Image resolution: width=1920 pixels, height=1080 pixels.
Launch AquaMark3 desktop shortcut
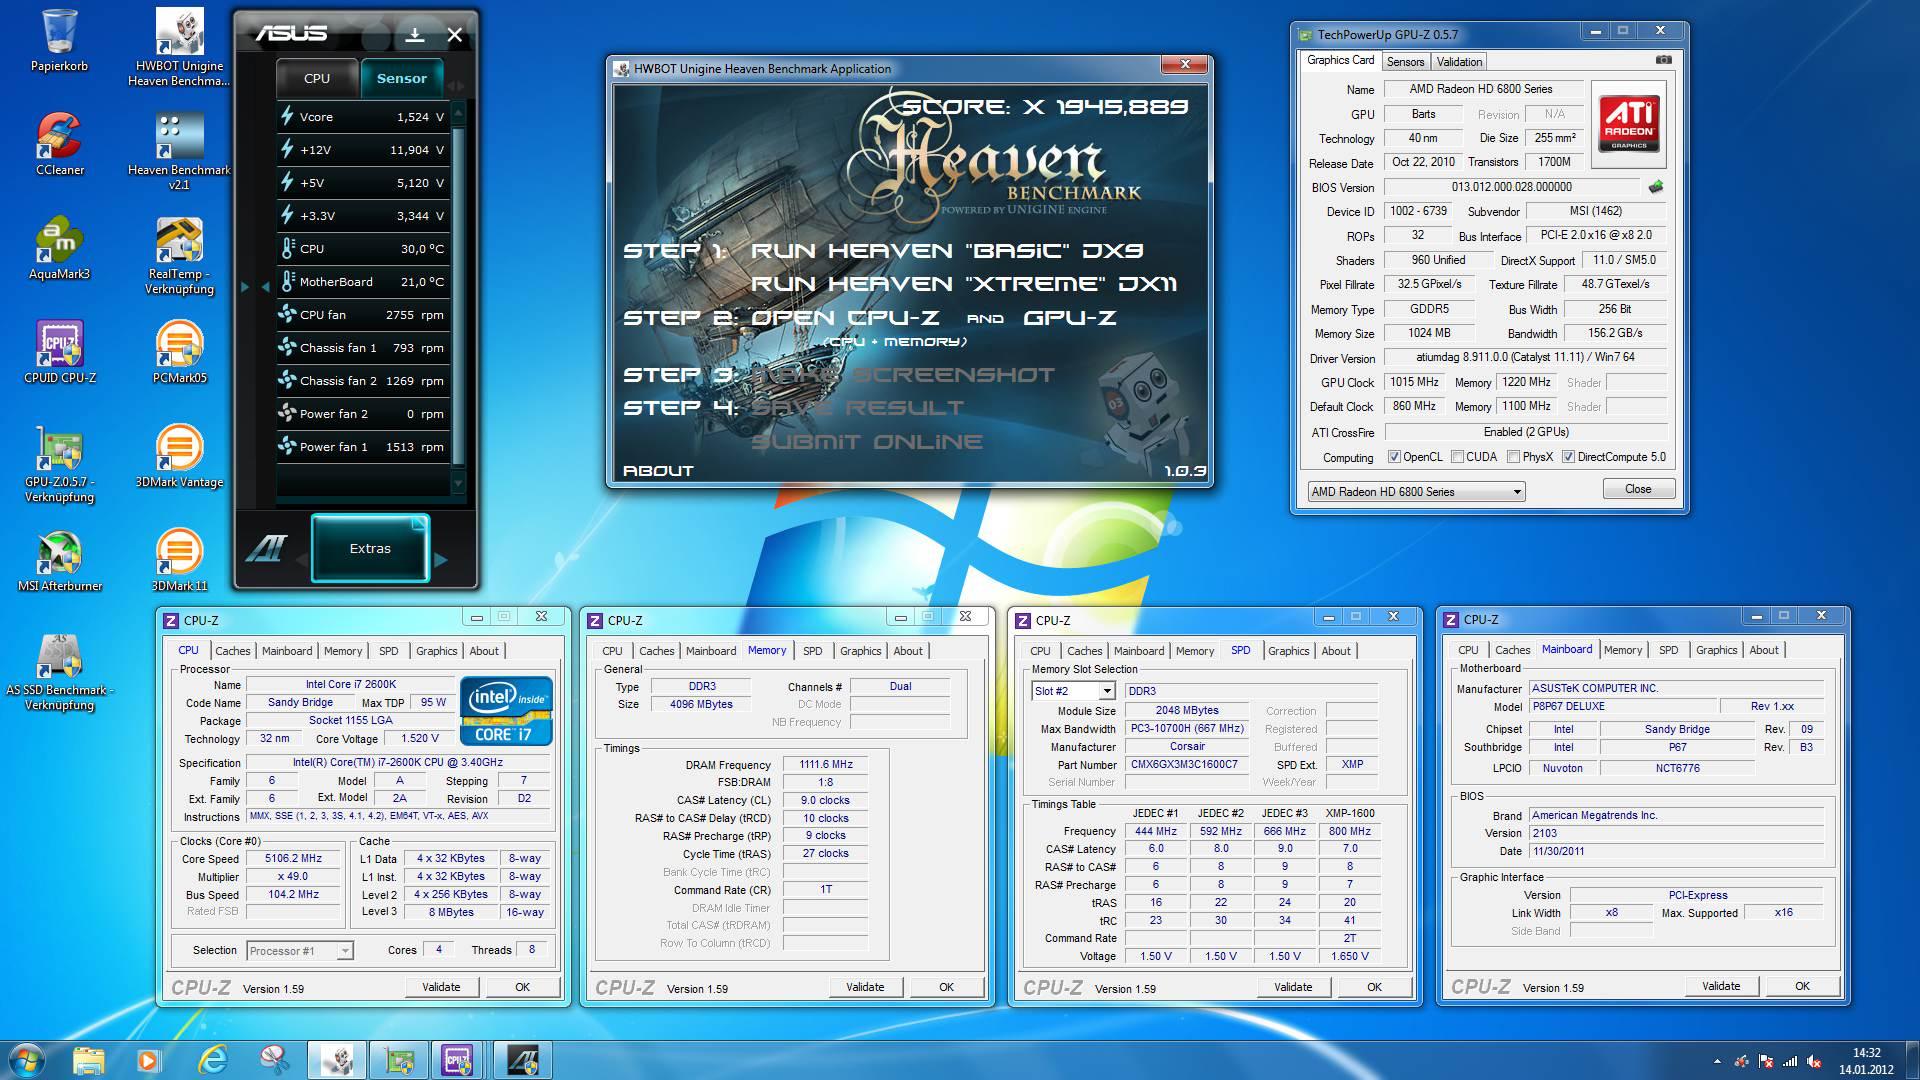click(x=59, y=248)
